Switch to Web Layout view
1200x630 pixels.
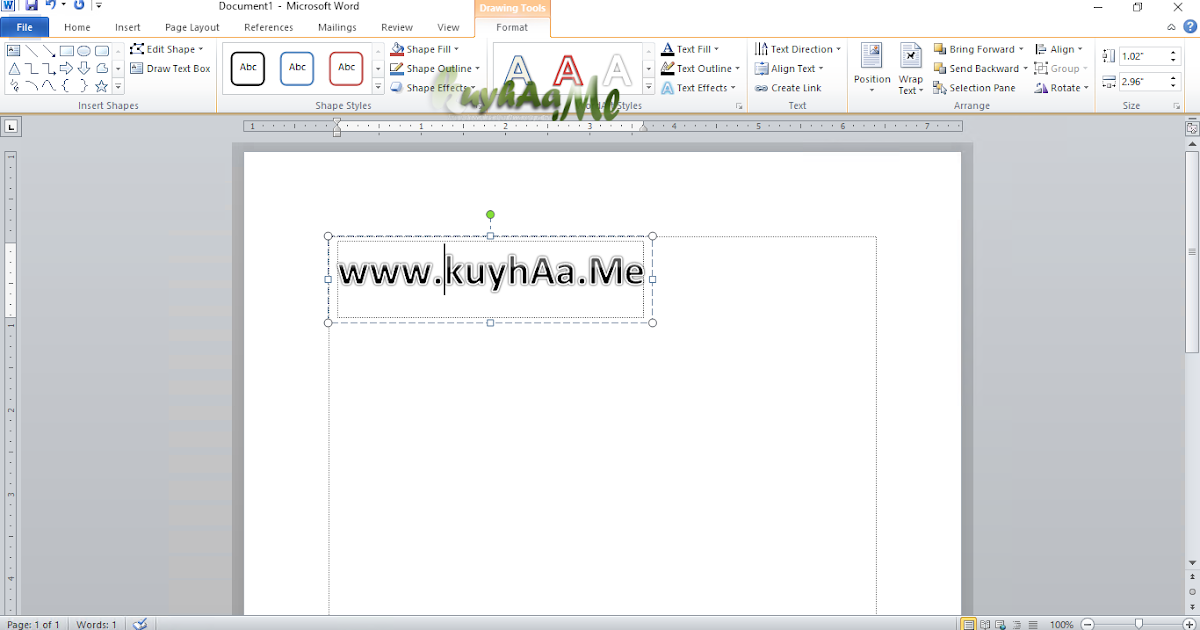click(1002, 624)
